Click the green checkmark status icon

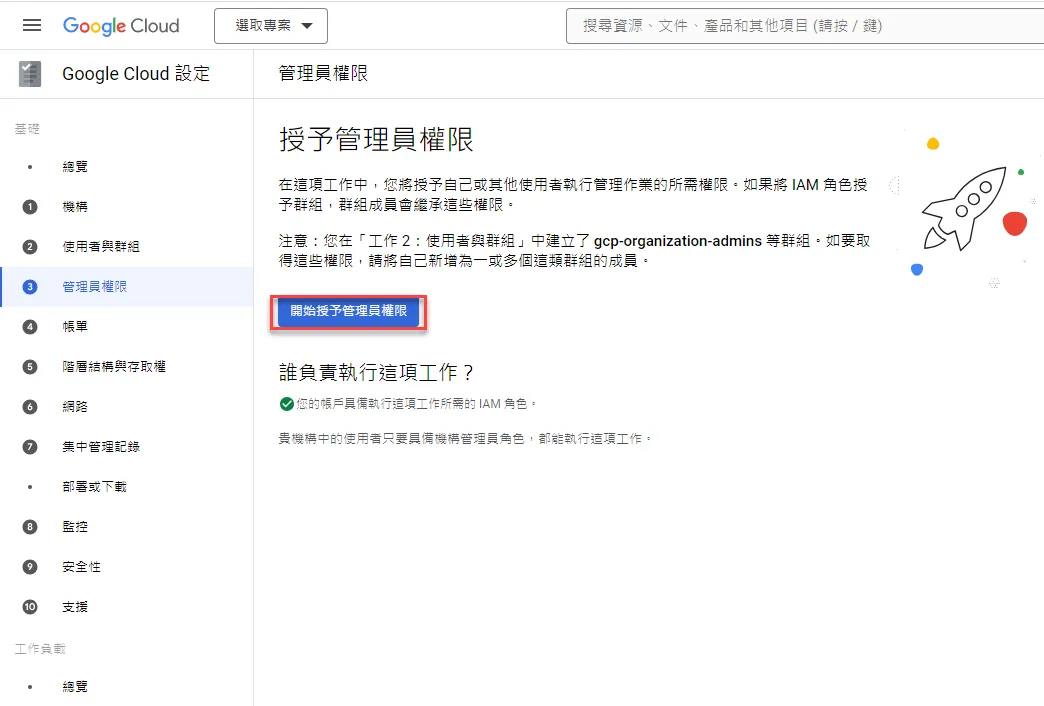[287, 404]
